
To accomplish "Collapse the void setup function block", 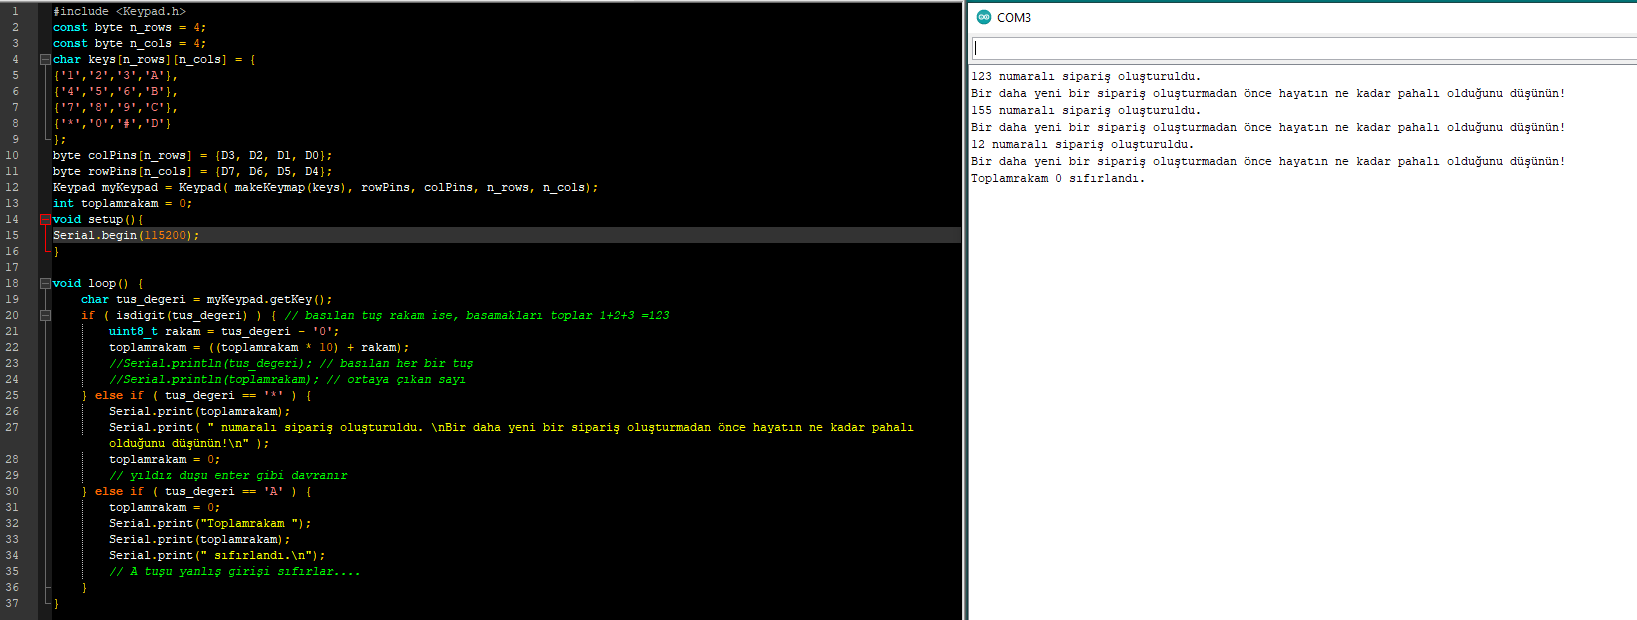I will (x=45, y=220).
